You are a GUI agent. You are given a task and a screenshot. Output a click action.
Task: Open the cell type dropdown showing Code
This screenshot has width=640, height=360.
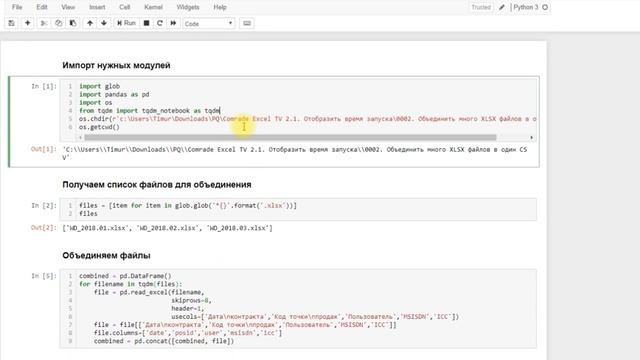coord(209,24)
